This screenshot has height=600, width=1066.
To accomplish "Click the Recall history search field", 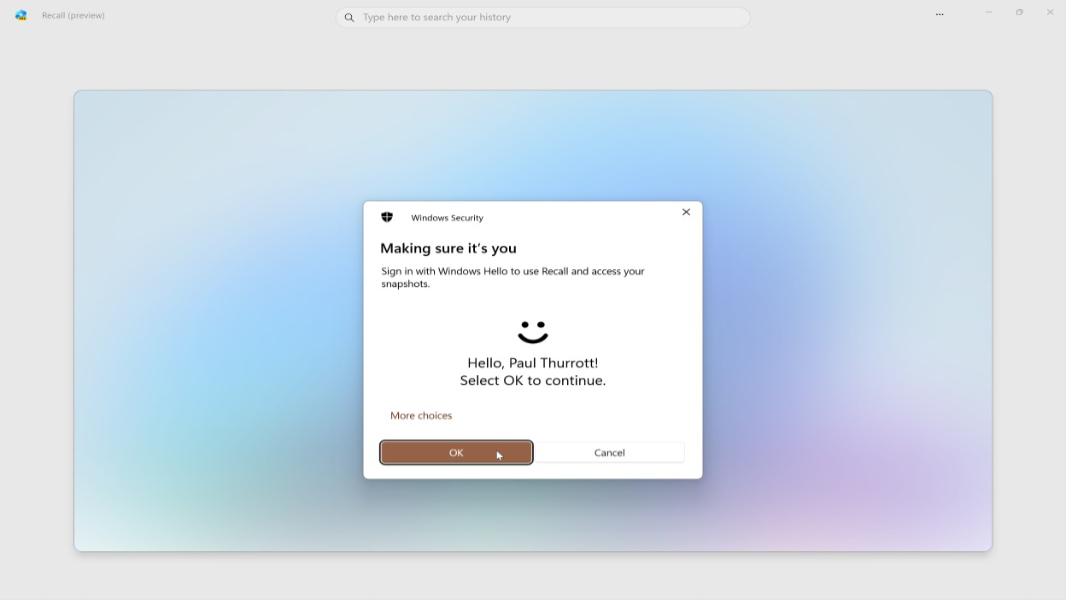I will 543,17.
